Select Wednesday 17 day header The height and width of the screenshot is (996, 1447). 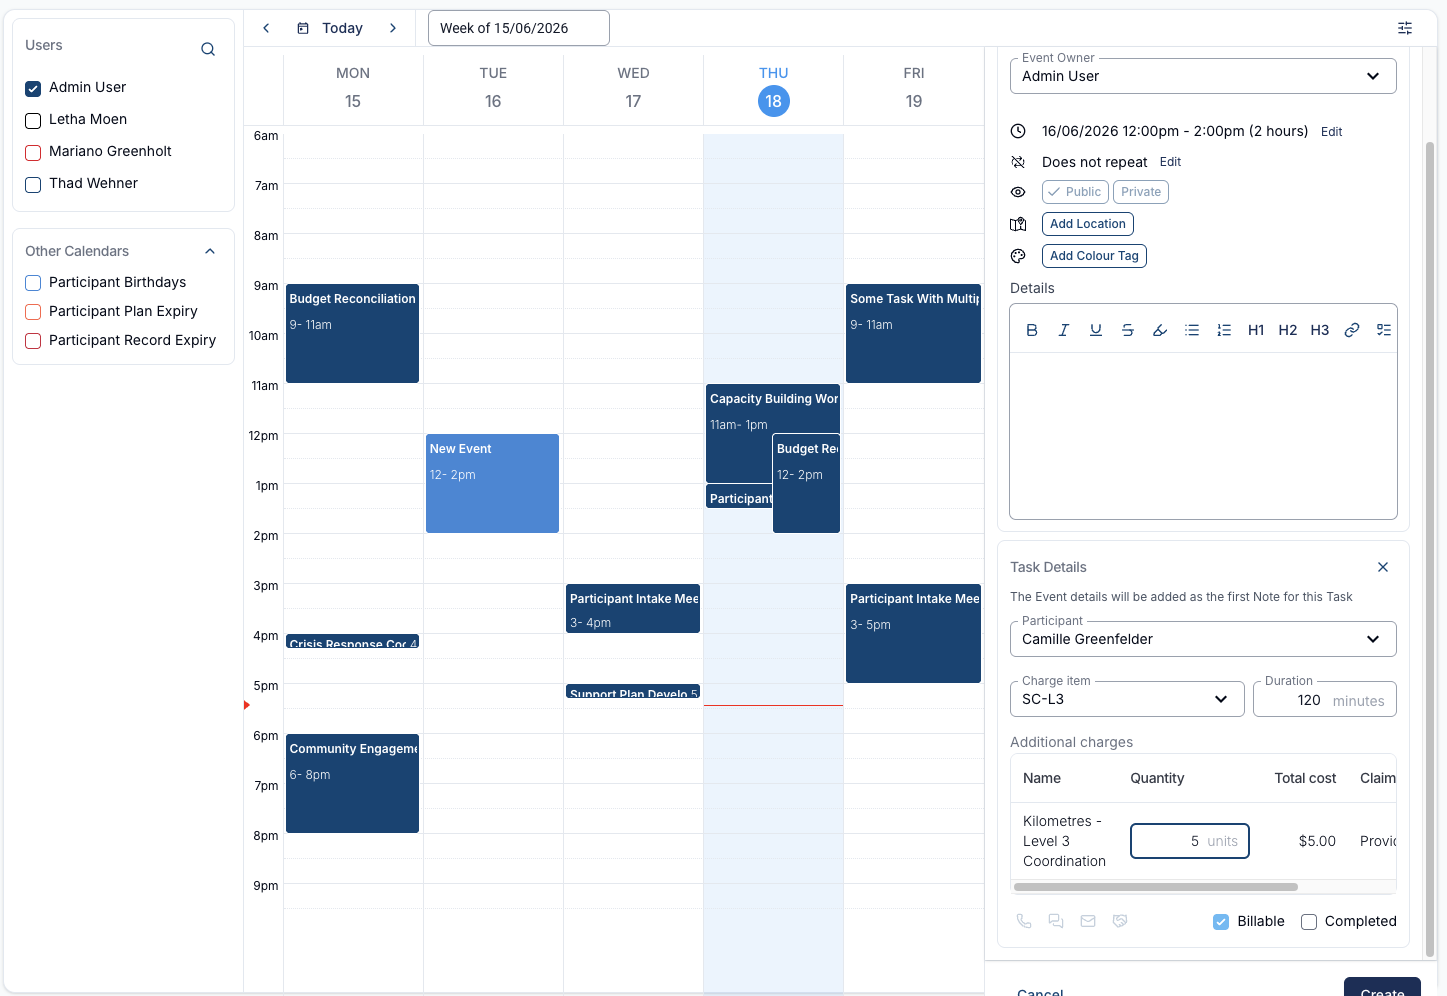(x=633, y=90)
